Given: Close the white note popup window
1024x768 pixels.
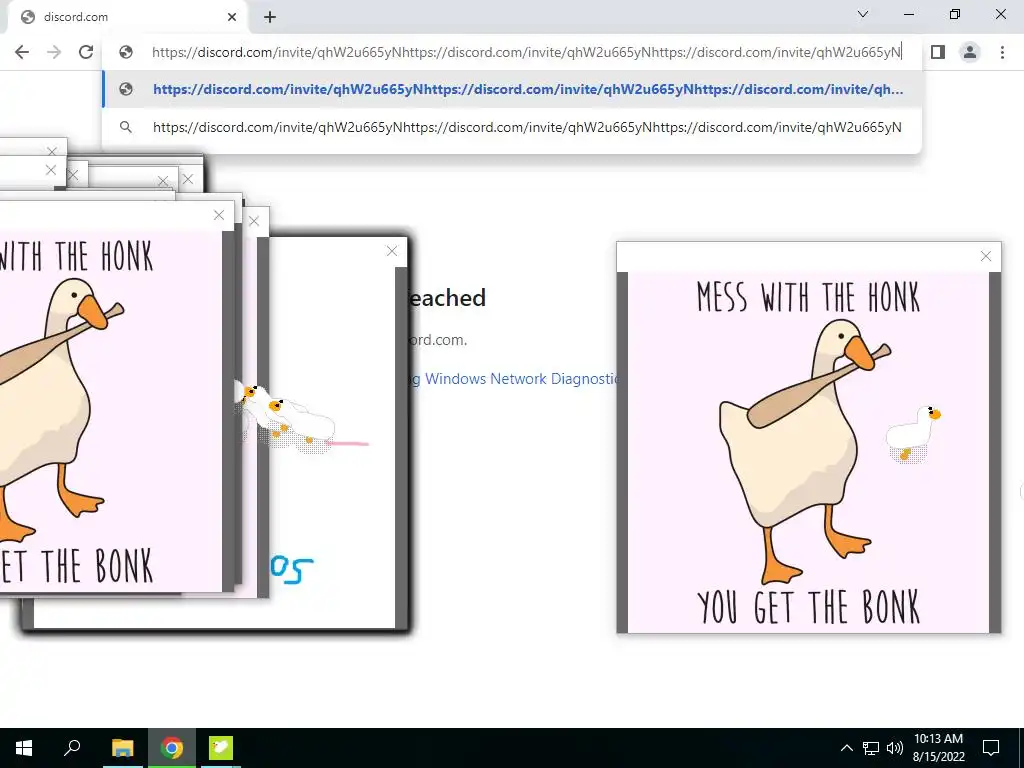Looking at the screenshot, I should 392,251.
